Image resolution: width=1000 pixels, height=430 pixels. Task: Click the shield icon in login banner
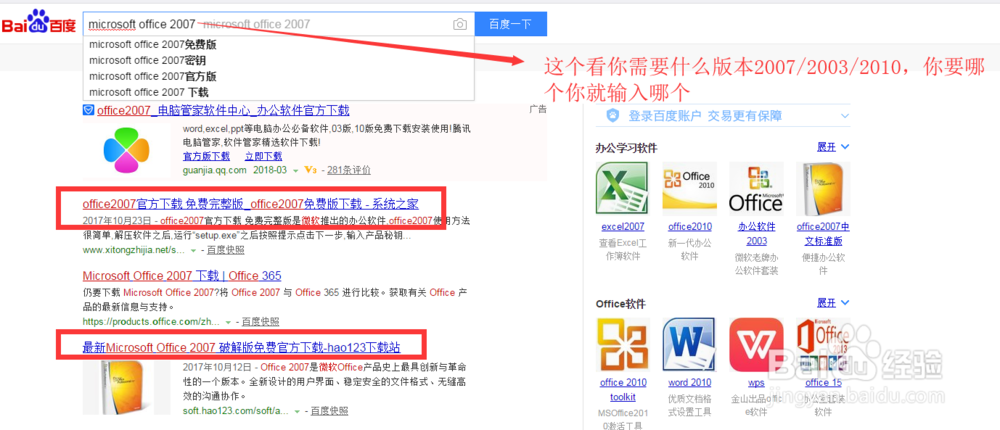point(612,116)
